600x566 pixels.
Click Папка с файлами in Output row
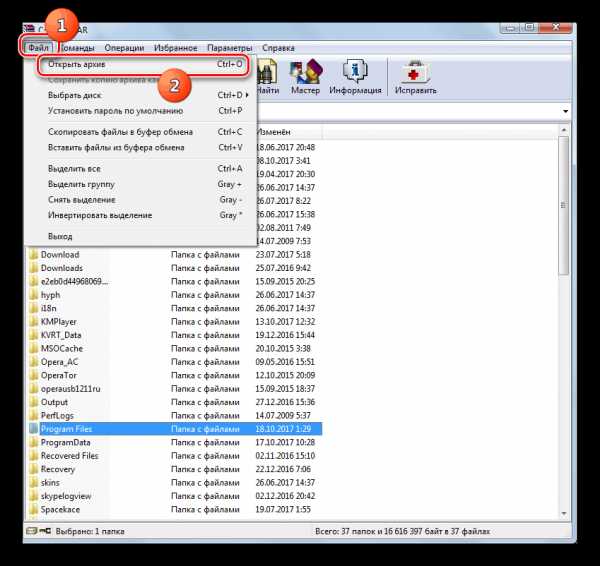(x=205, y=402)
